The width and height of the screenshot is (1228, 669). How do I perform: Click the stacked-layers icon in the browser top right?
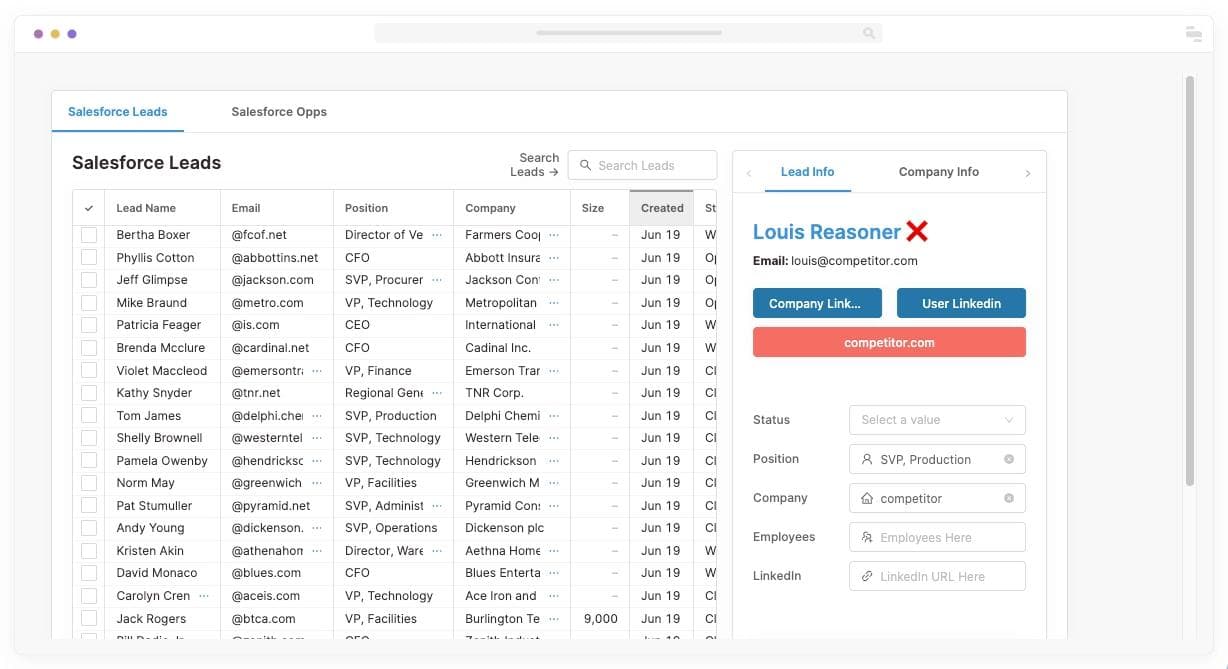1193,33
